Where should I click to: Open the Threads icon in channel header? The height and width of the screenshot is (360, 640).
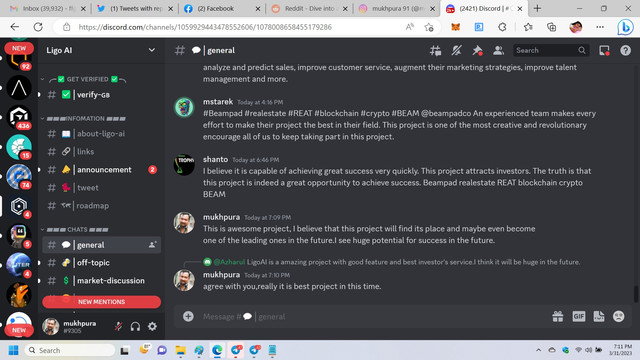tap(435, 51)
